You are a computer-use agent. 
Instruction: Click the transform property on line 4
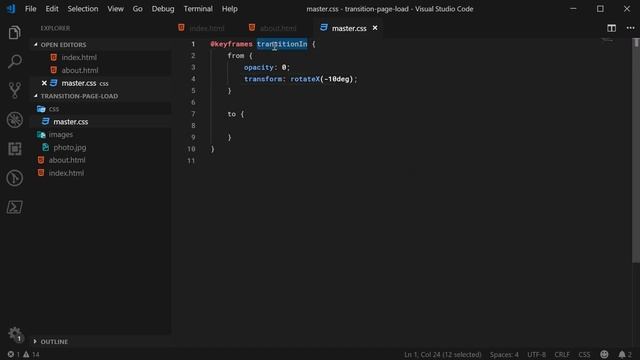click(263, 79)
